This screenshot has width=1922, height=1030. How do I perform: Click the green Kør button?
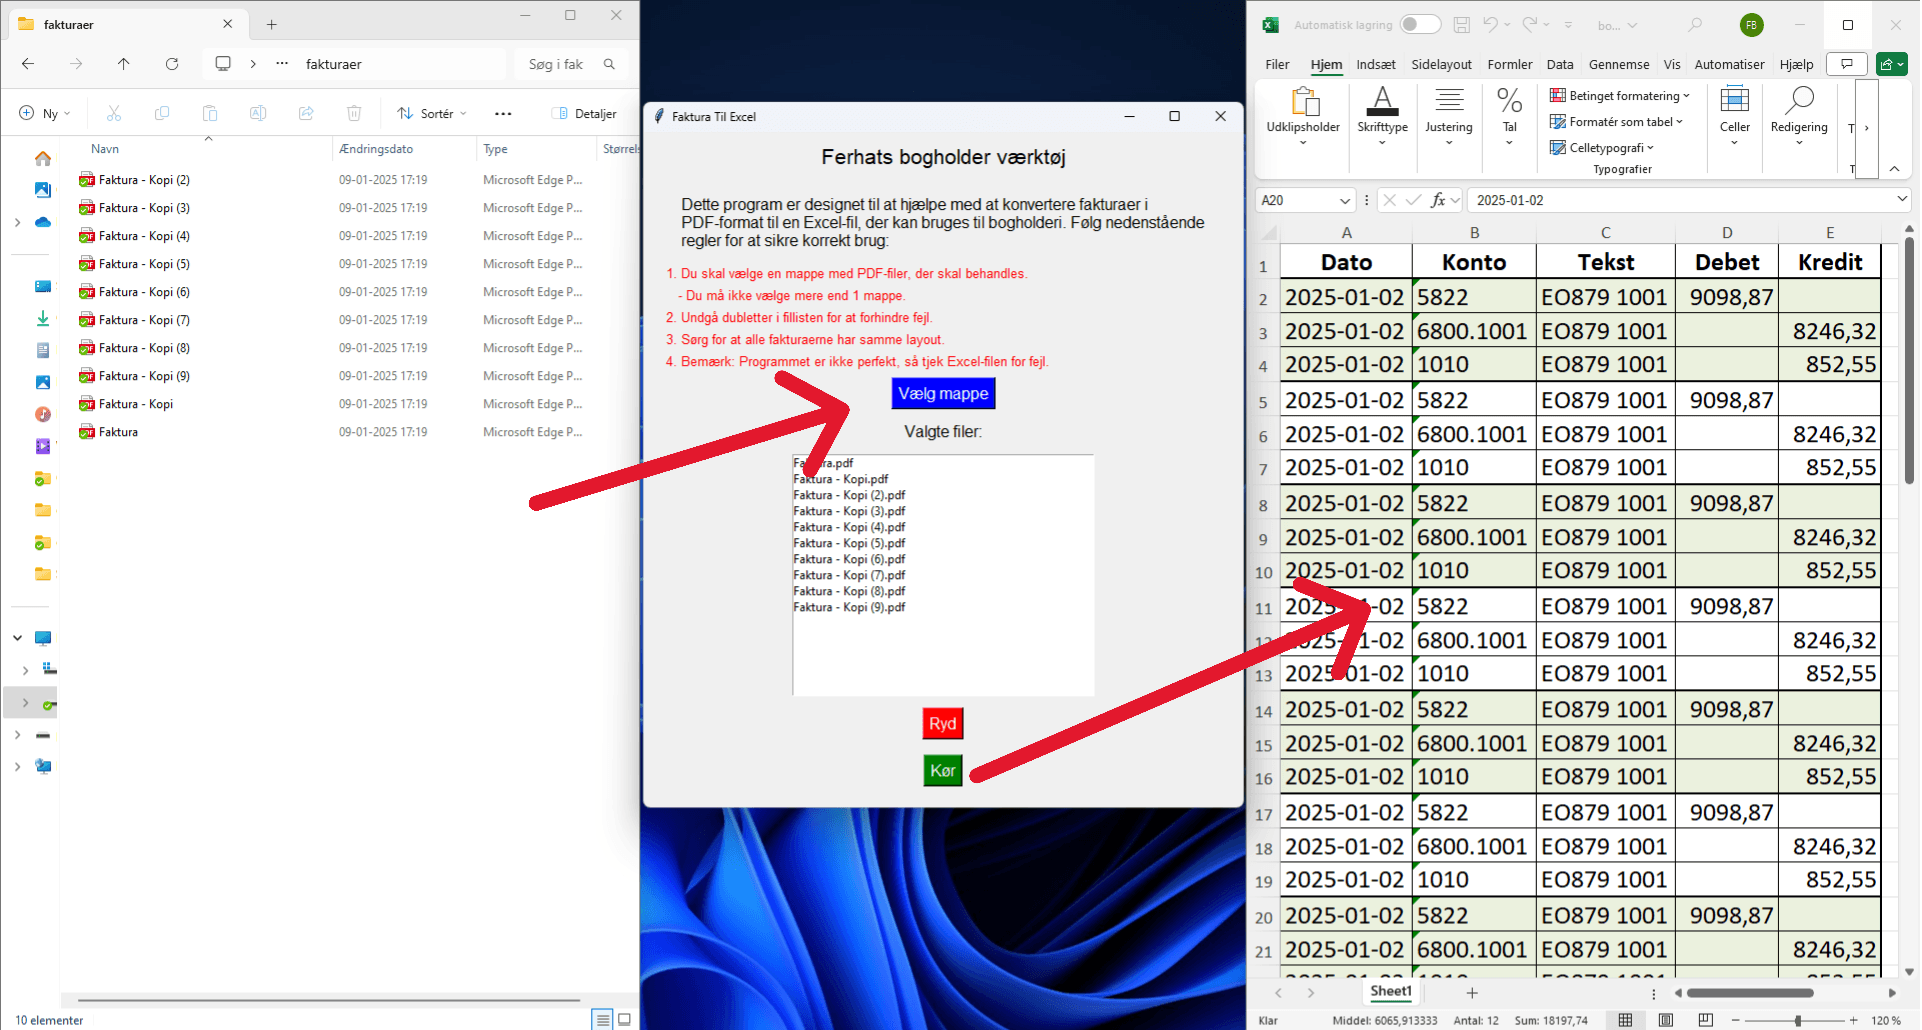click(x=942, y=770)
